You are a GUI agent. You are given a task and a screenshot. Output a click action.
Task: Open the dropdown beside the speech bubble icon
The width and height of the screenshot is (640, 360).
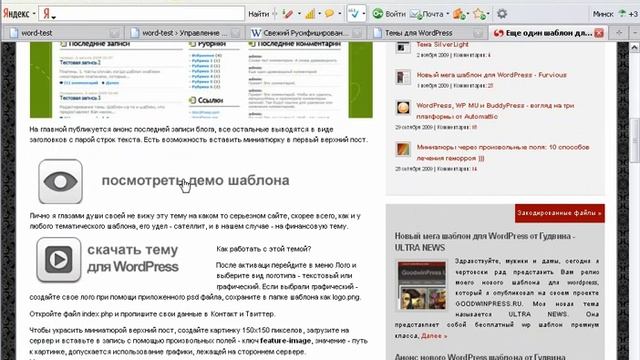click(x=339, y=14)
